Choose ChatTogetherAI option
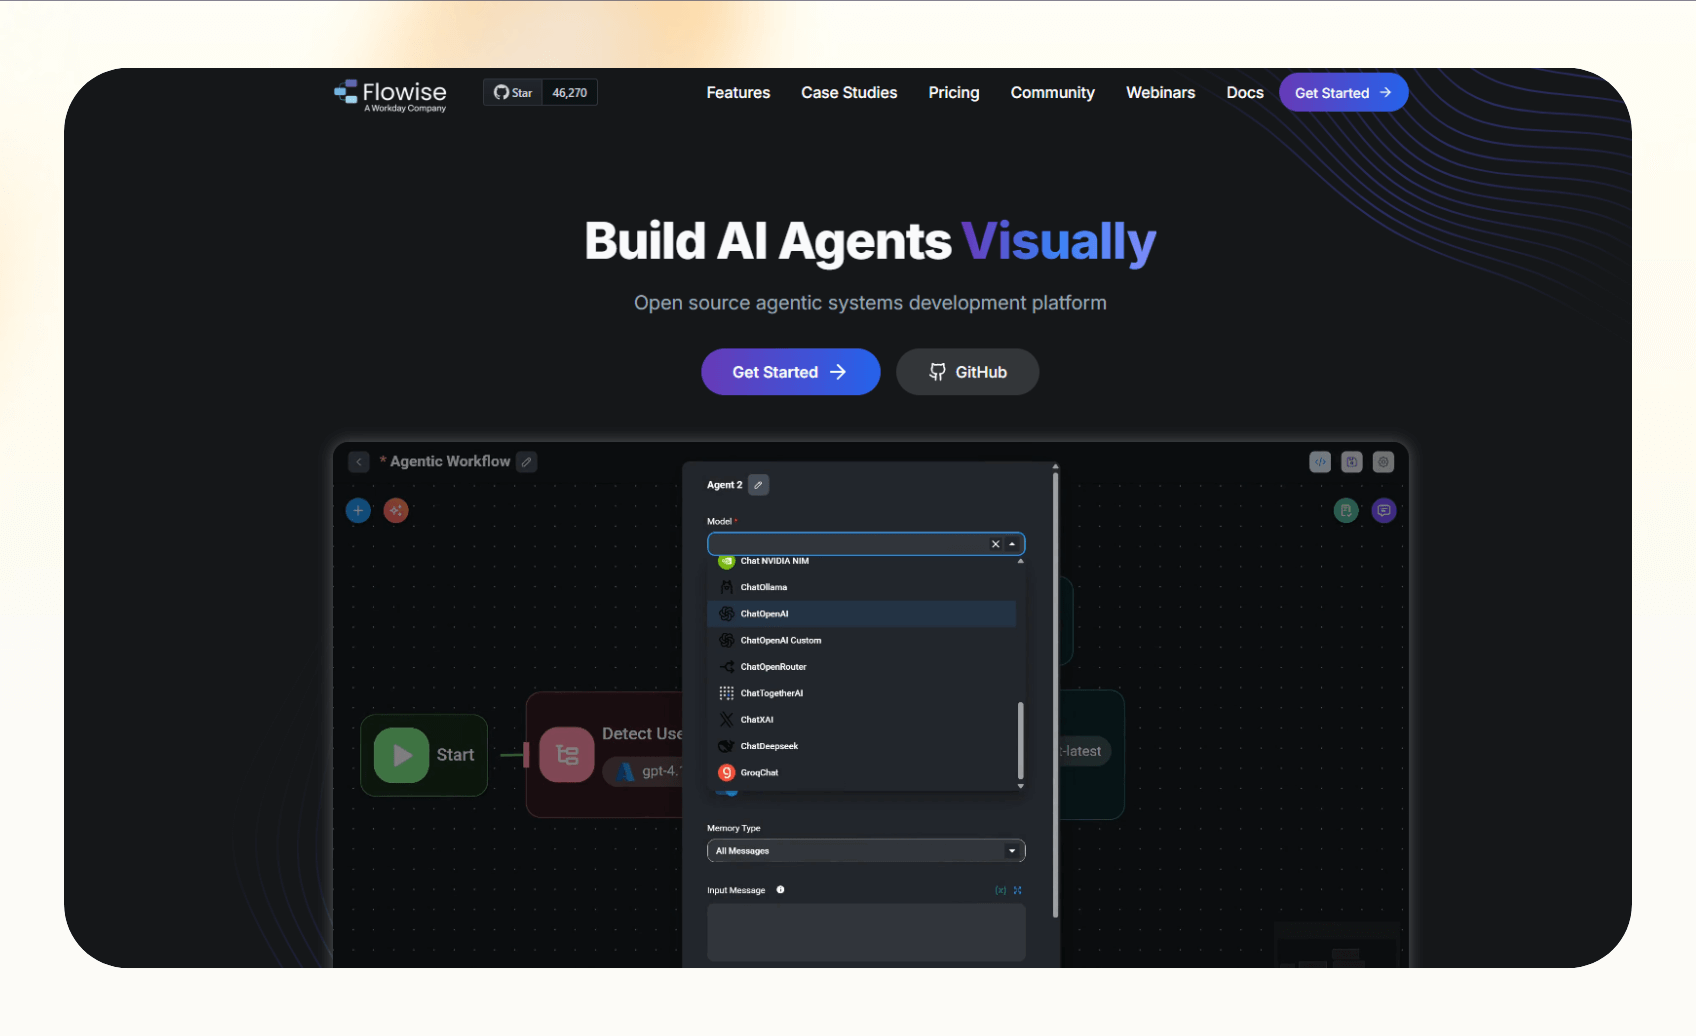This screenshot has height=1036, width=1696. click(x=862, y=693)
